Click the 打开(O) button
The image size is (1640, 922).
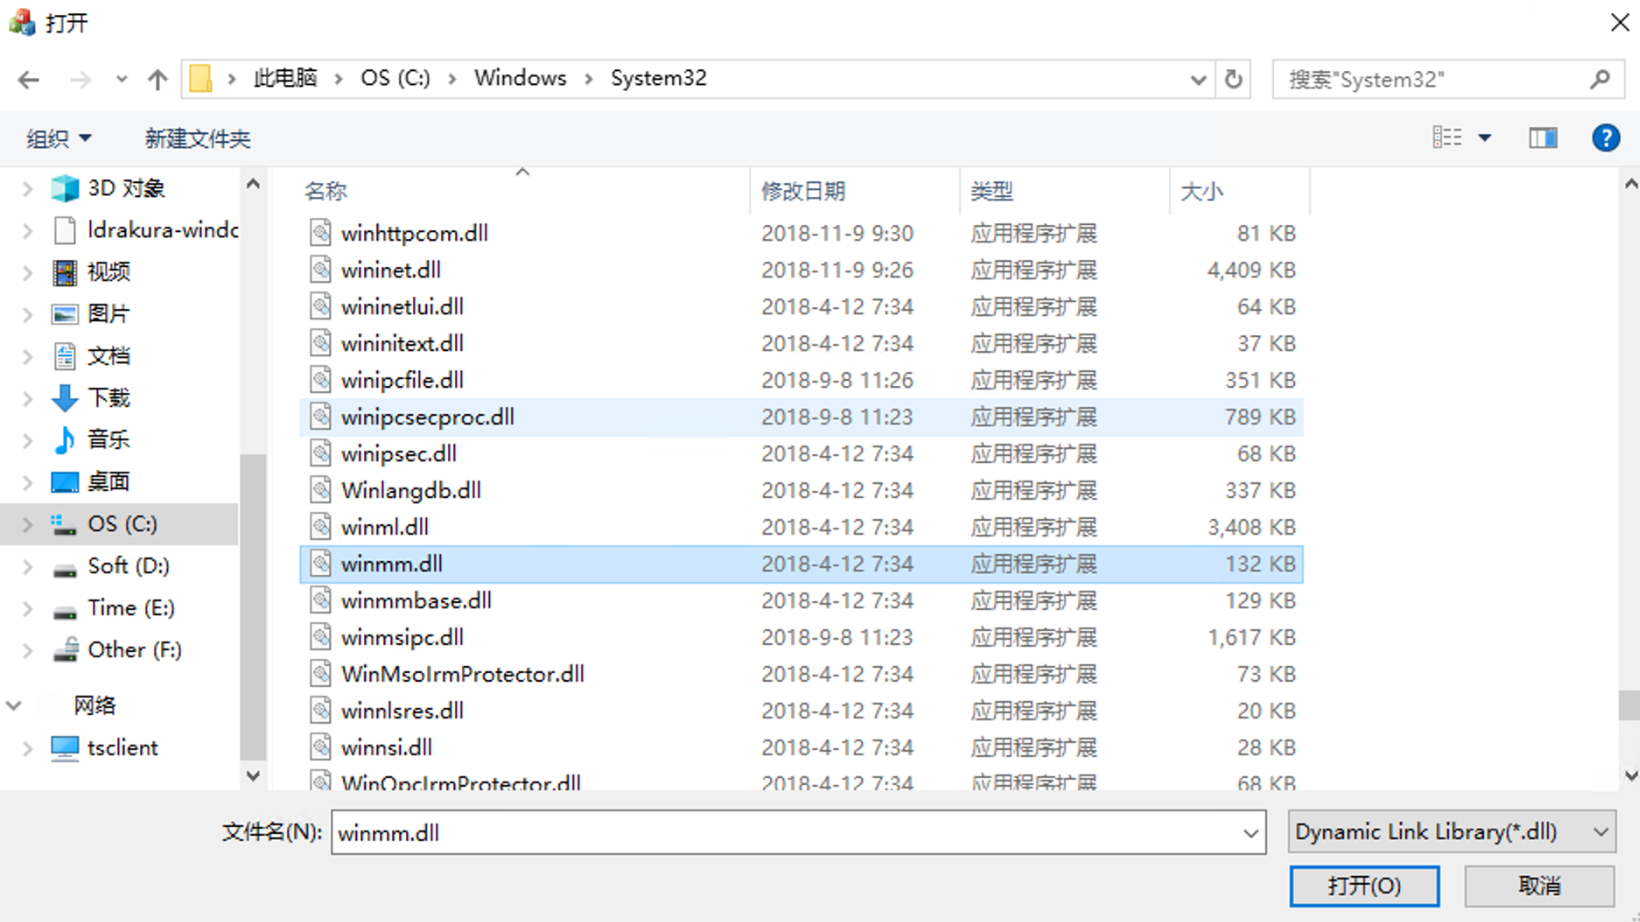pyautogui.click(x=1364, y=886)
